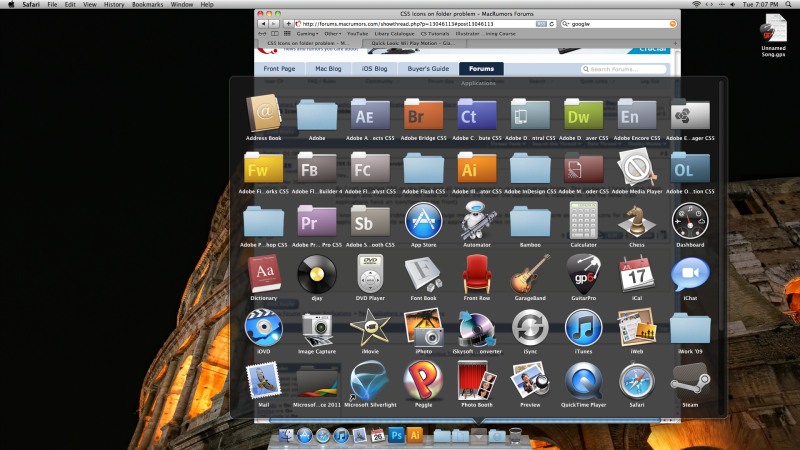Launch QuickTime Player
The image size is (800, 450).
click(x=583, y=381)
